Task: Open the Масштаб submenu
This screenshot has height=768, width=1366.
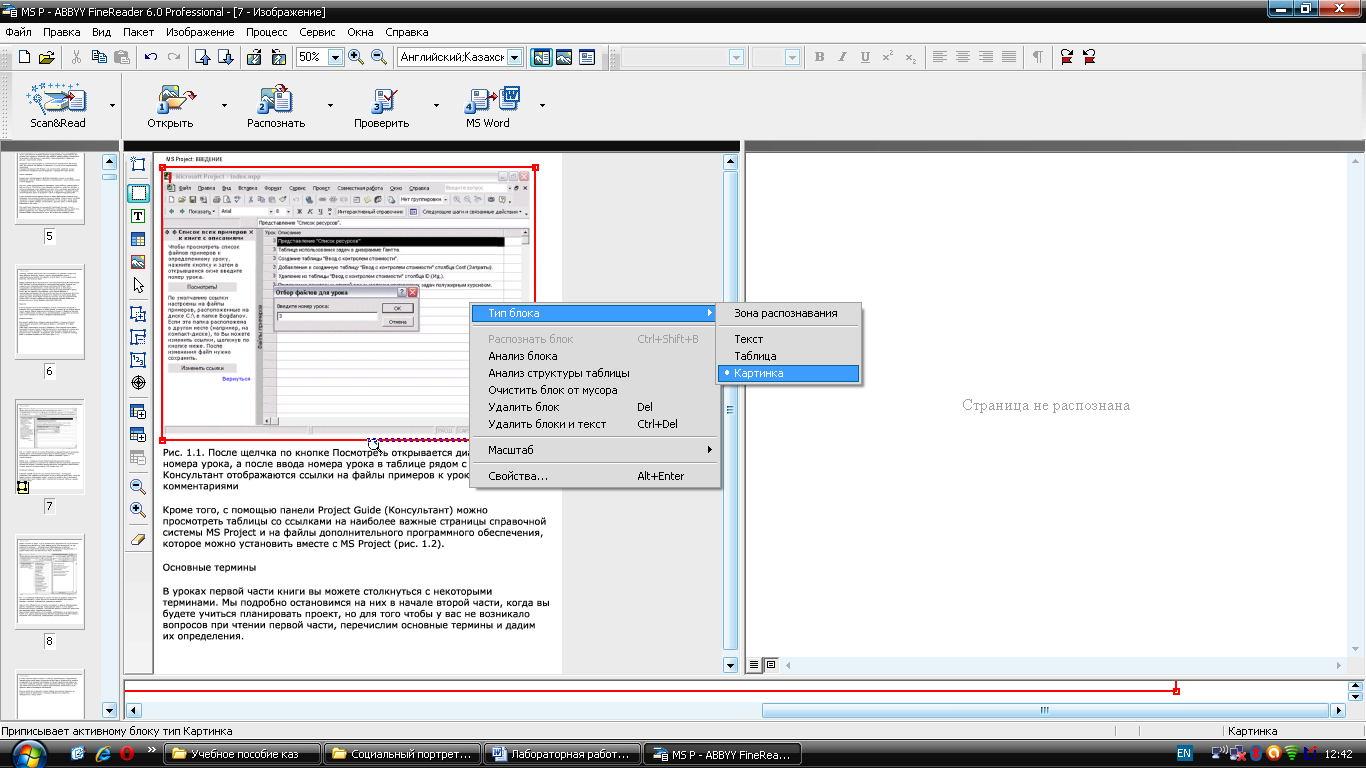Action: click(596, 450)
